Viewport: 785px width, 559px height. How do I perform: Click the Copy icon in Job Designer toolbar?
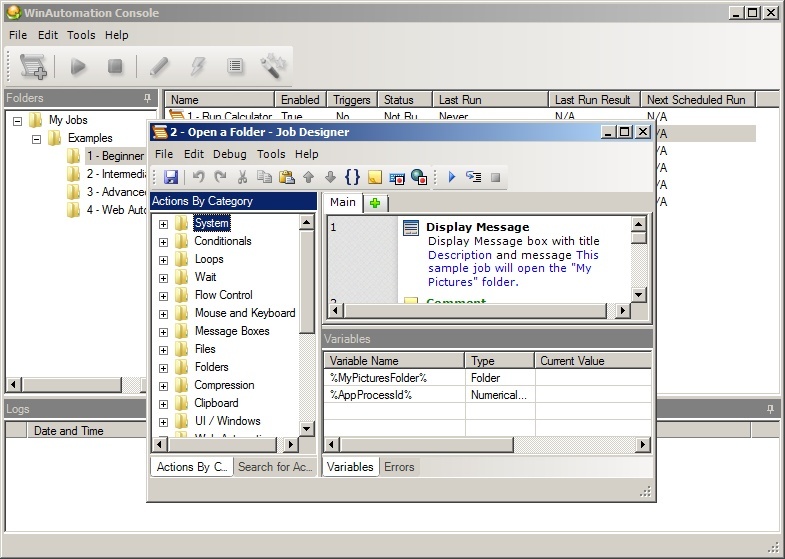pos(264,177)
